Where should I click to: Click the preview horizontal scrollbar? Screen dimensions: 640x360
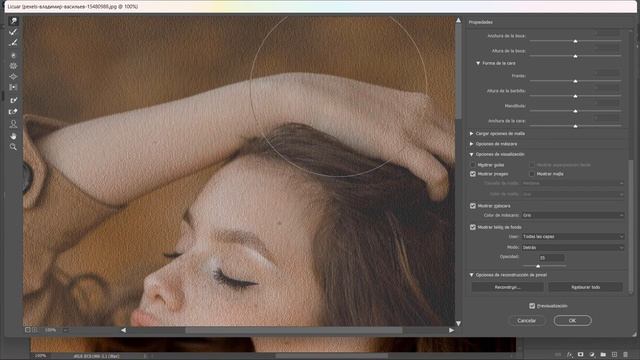294,330
